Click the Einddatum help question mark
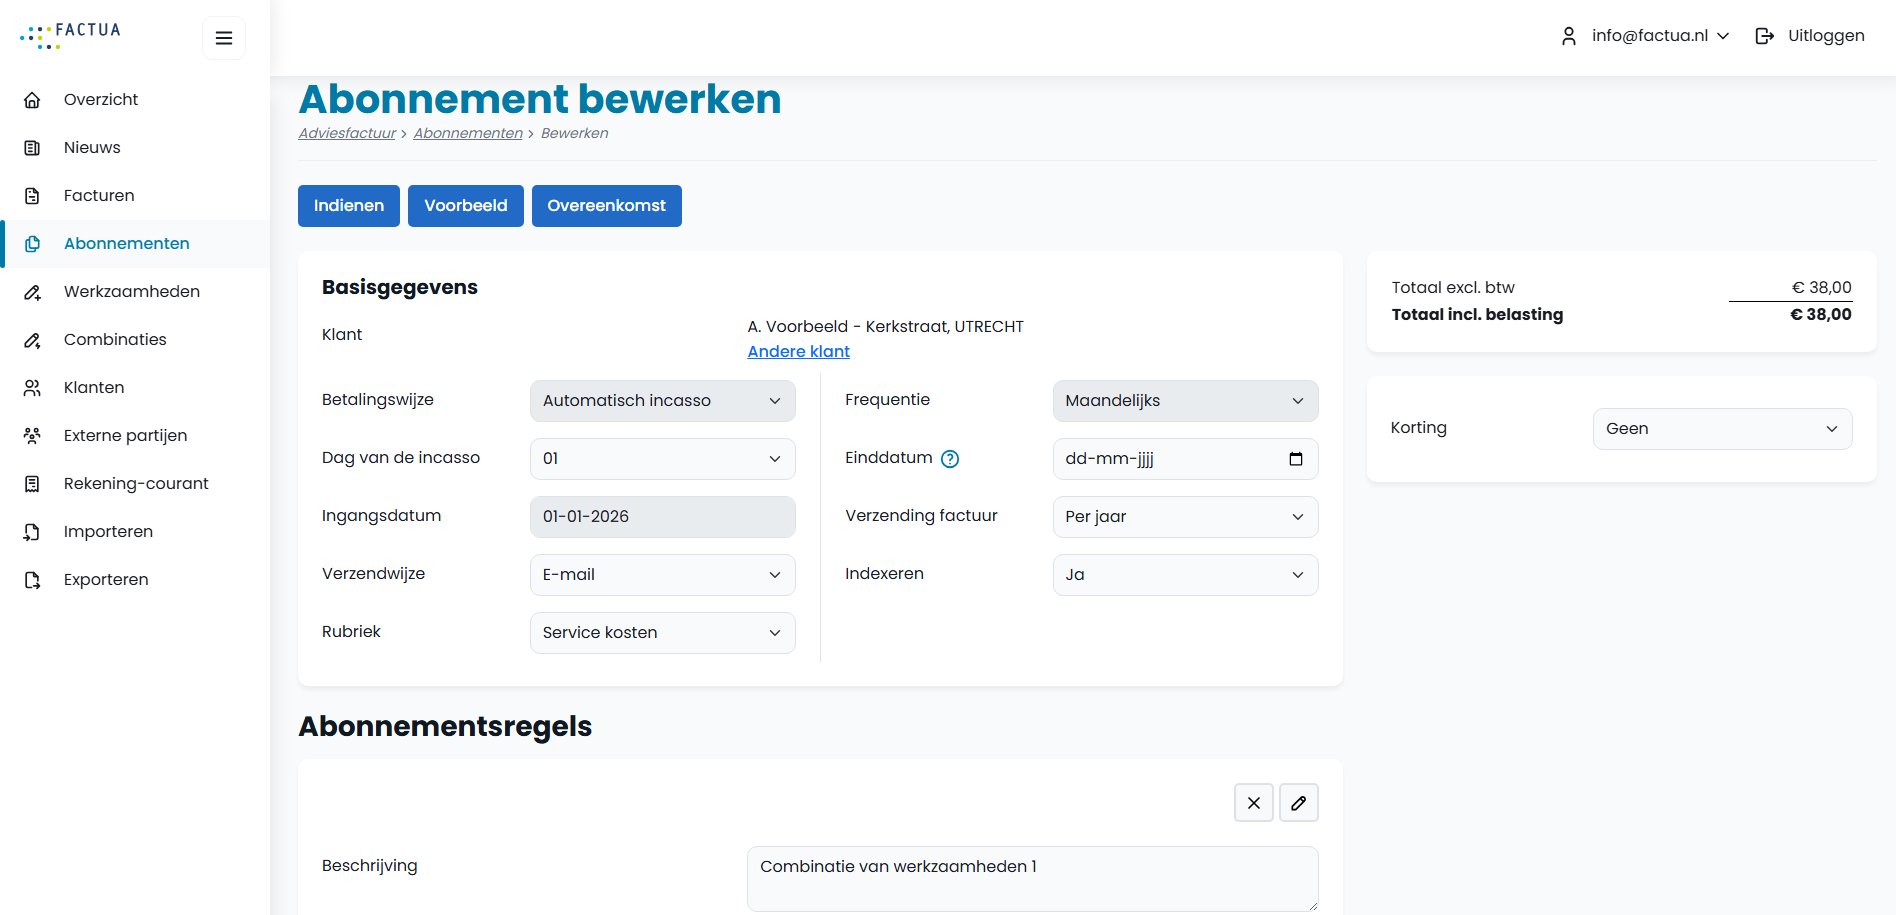The width and height of the screenshot is (1896, 915). [x=950, y=459]
